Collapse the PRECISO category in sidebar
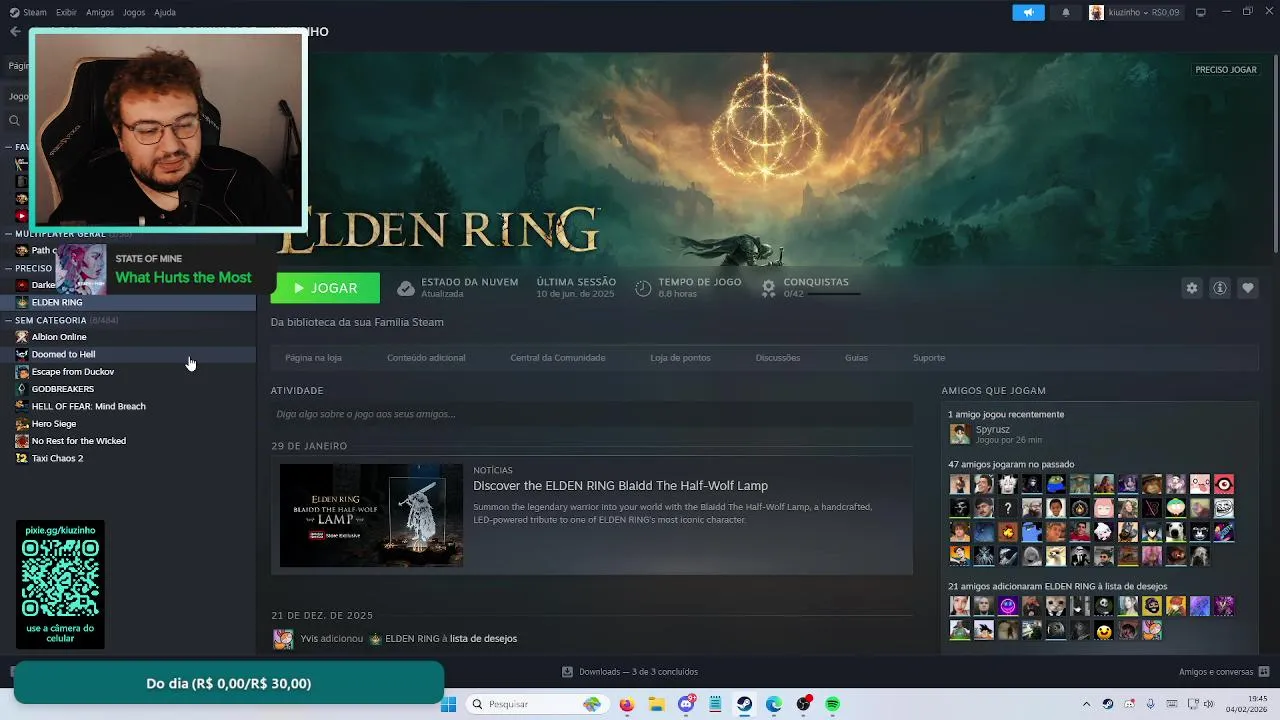The width and height of the screenshot is (1280, 720). coord(9,268)
